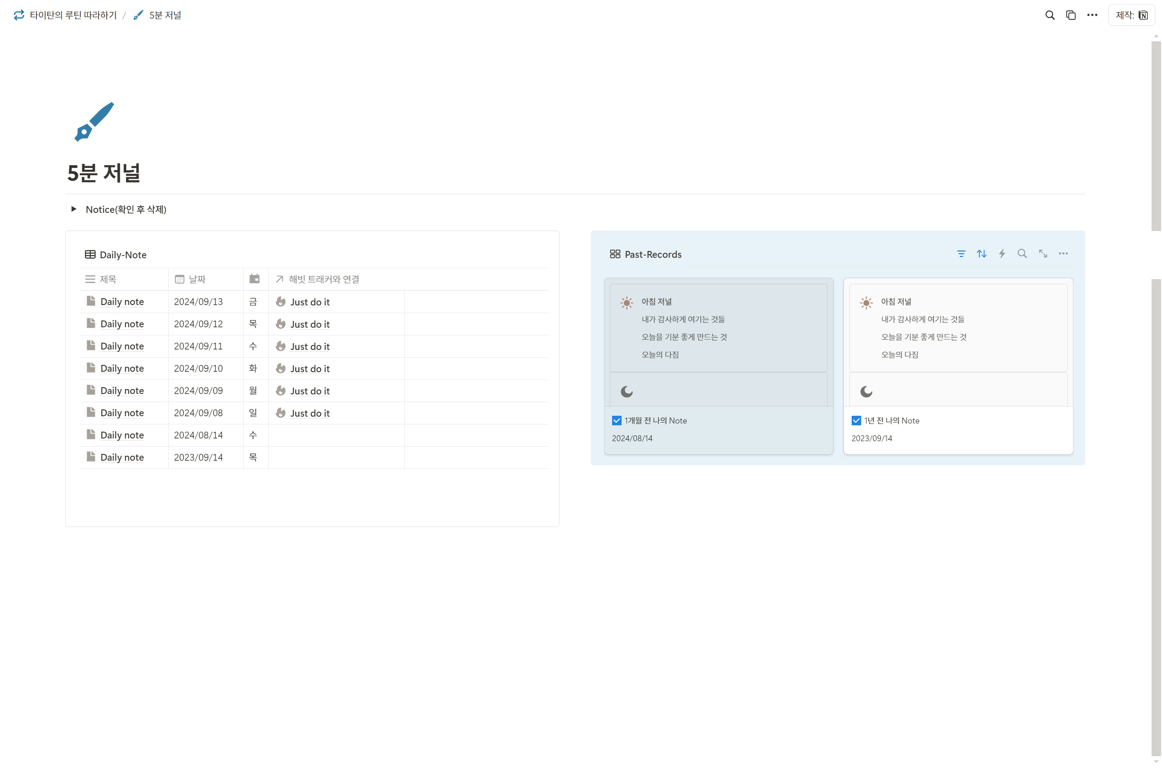Click the blue fountain pen page icon
Viewport: 1162px width, 768px height.
coord(94,122)
